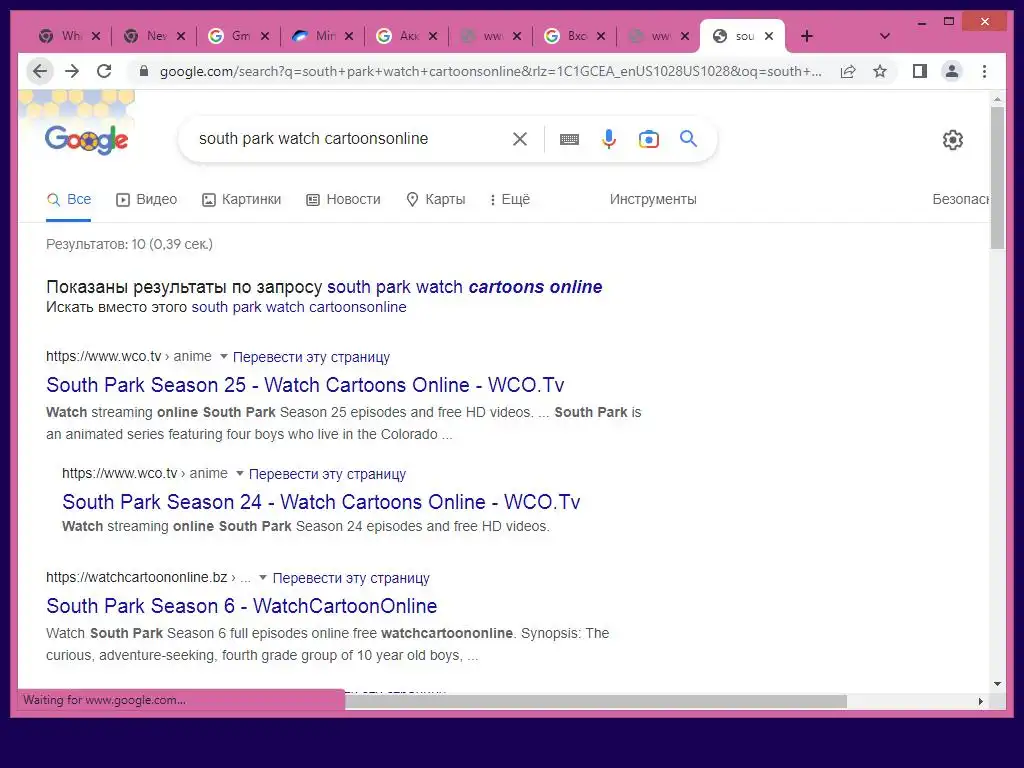The height and width of the screenshot is (768, 1024).
Task: Close the active 'sou' tab
Action: coord(769,36)
